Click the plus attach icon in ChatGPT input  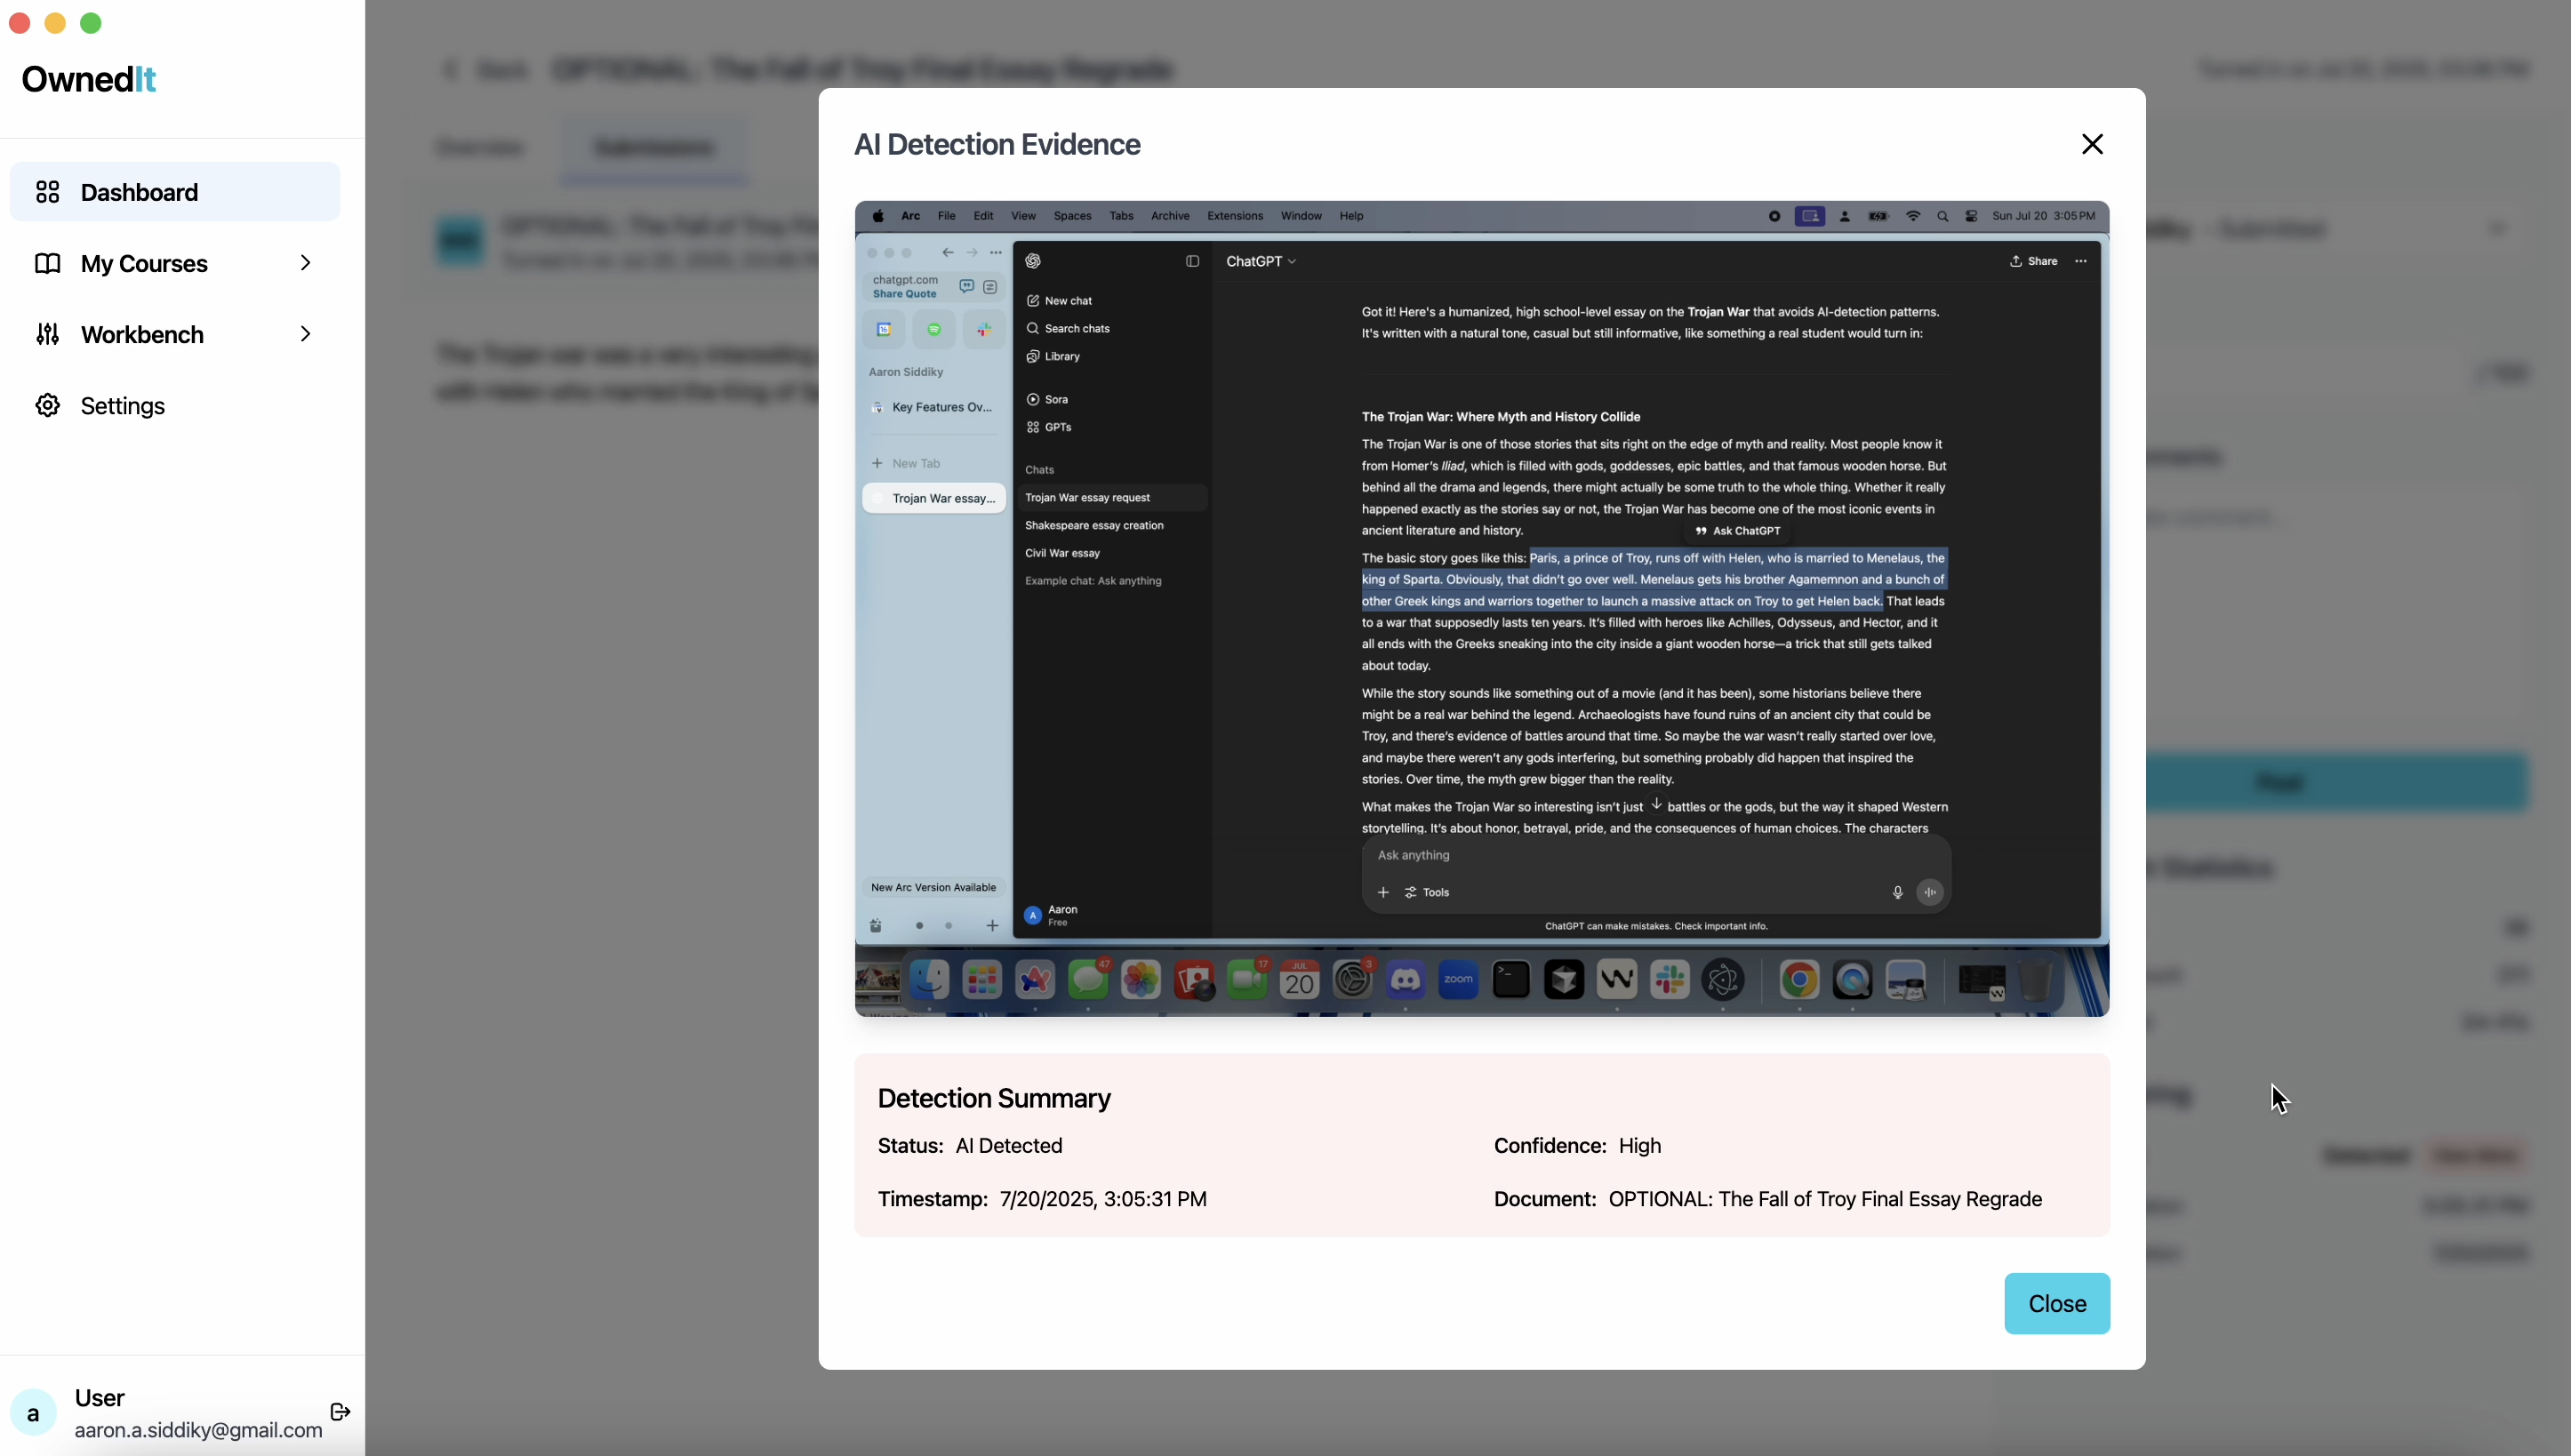[x=1383, y=893]
